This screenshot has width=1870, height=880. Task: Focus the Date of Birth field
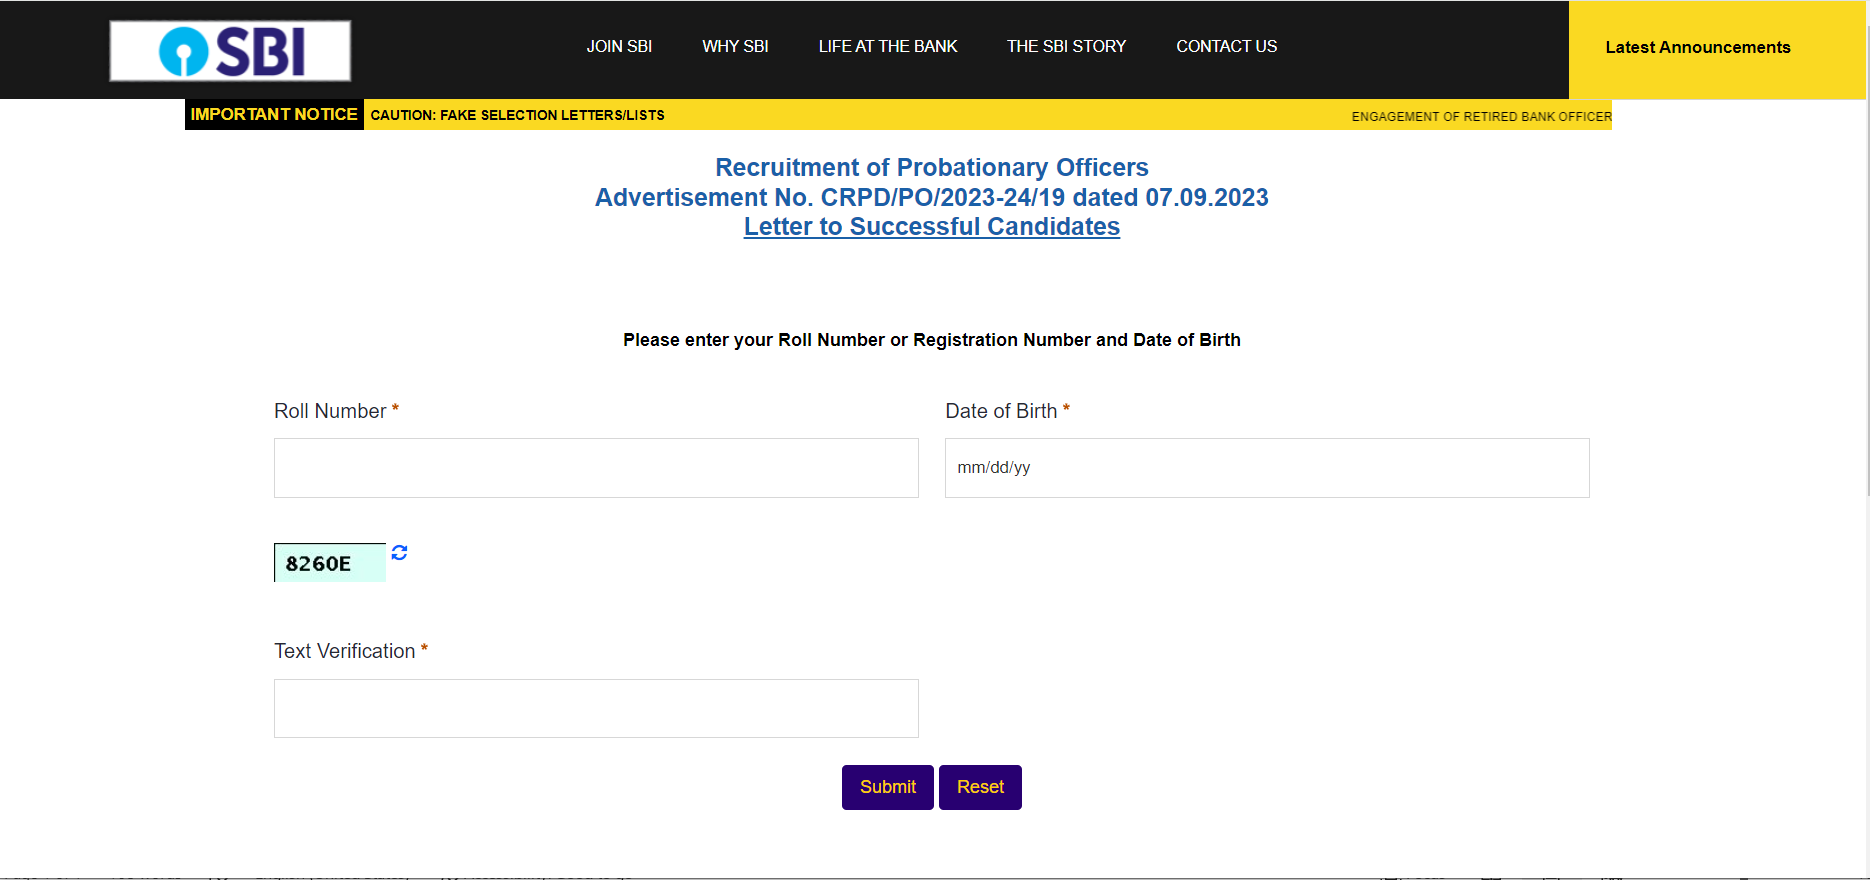1267,468
